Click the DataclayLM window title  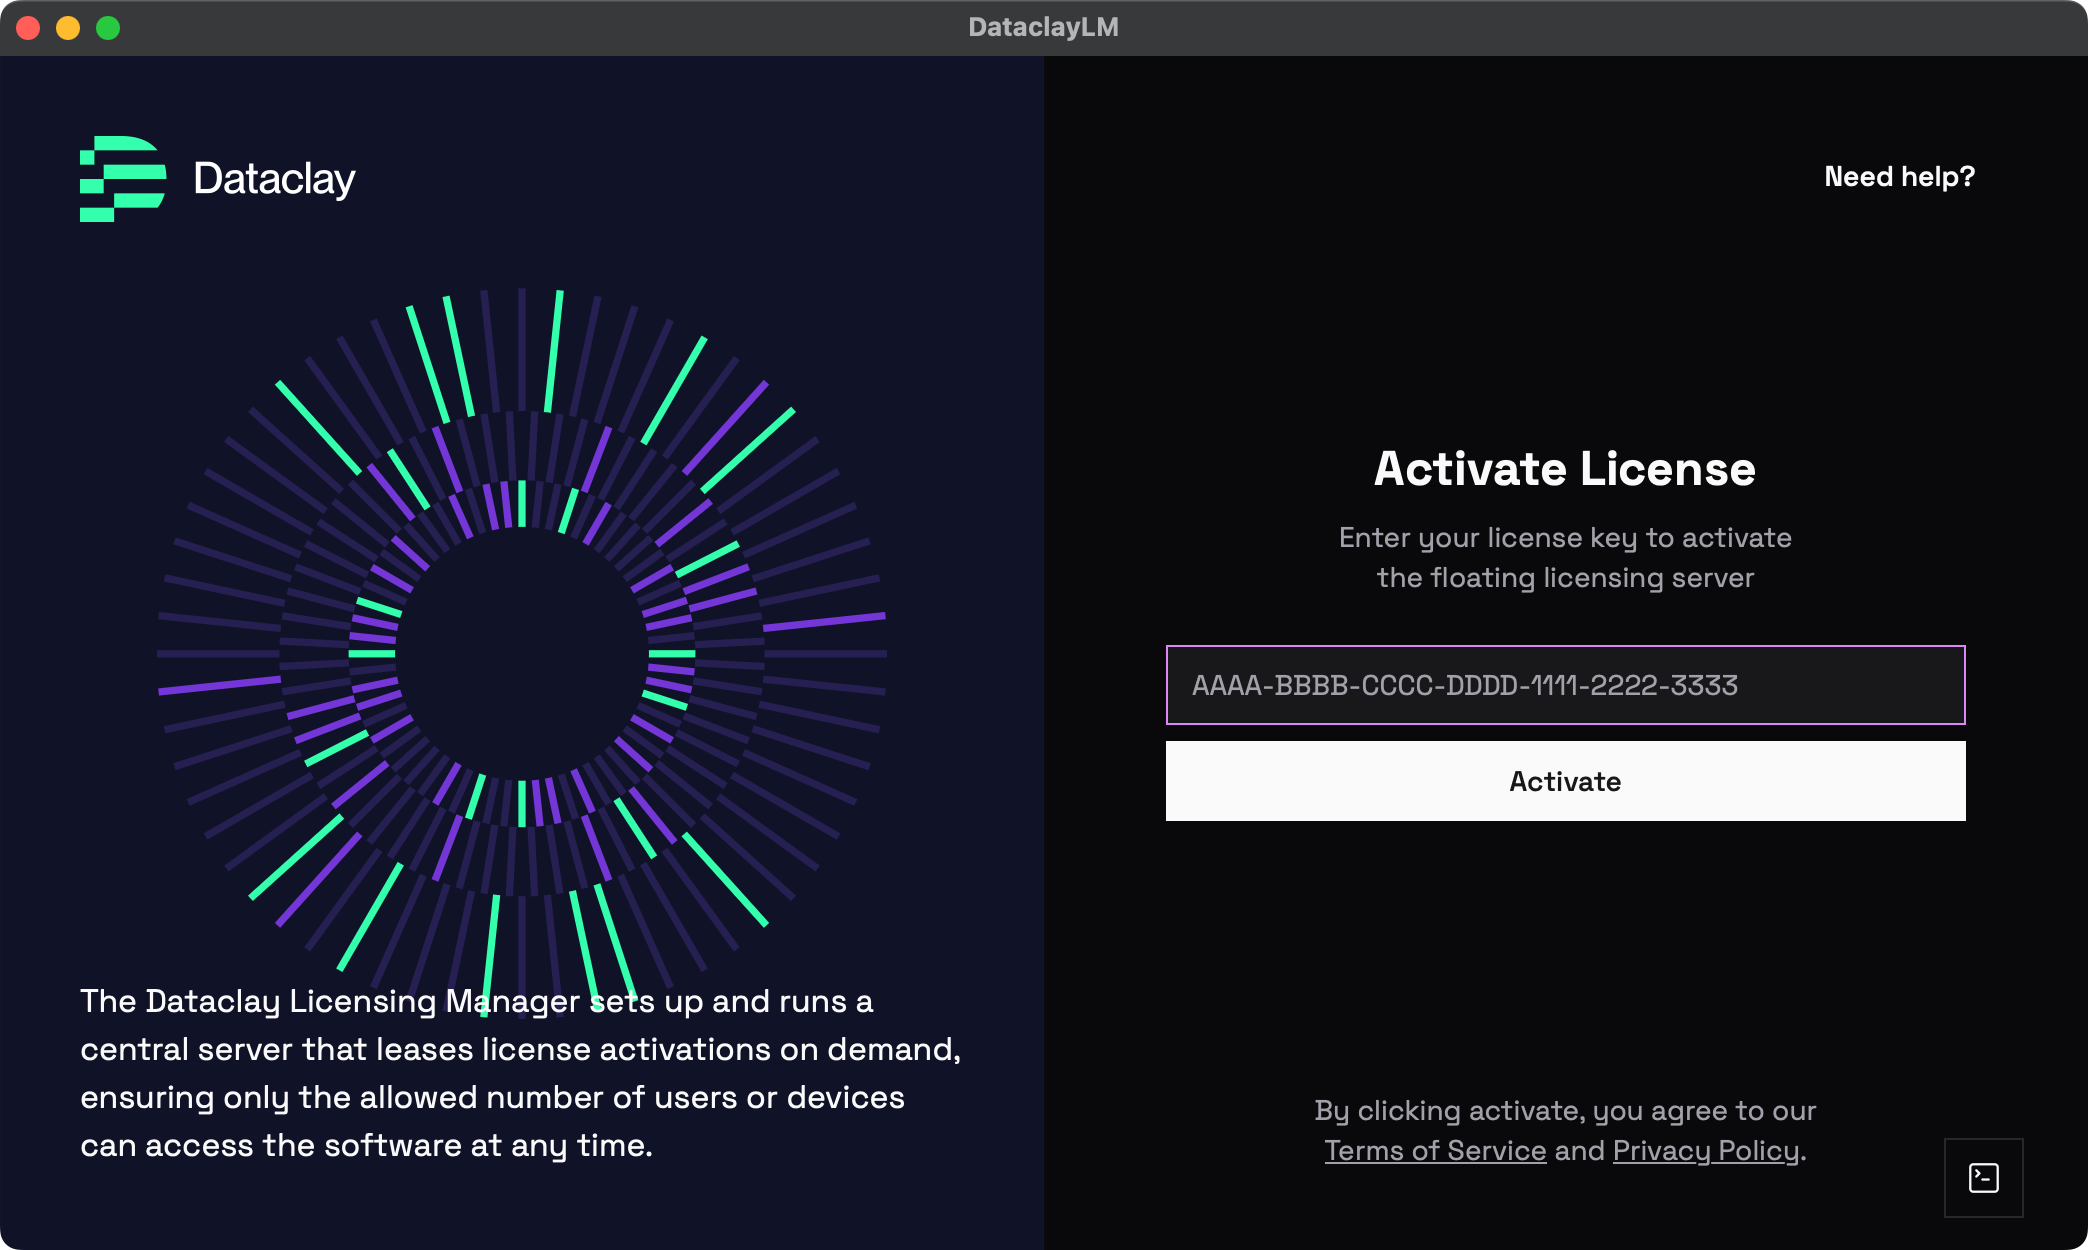(x=1044, y=27)
